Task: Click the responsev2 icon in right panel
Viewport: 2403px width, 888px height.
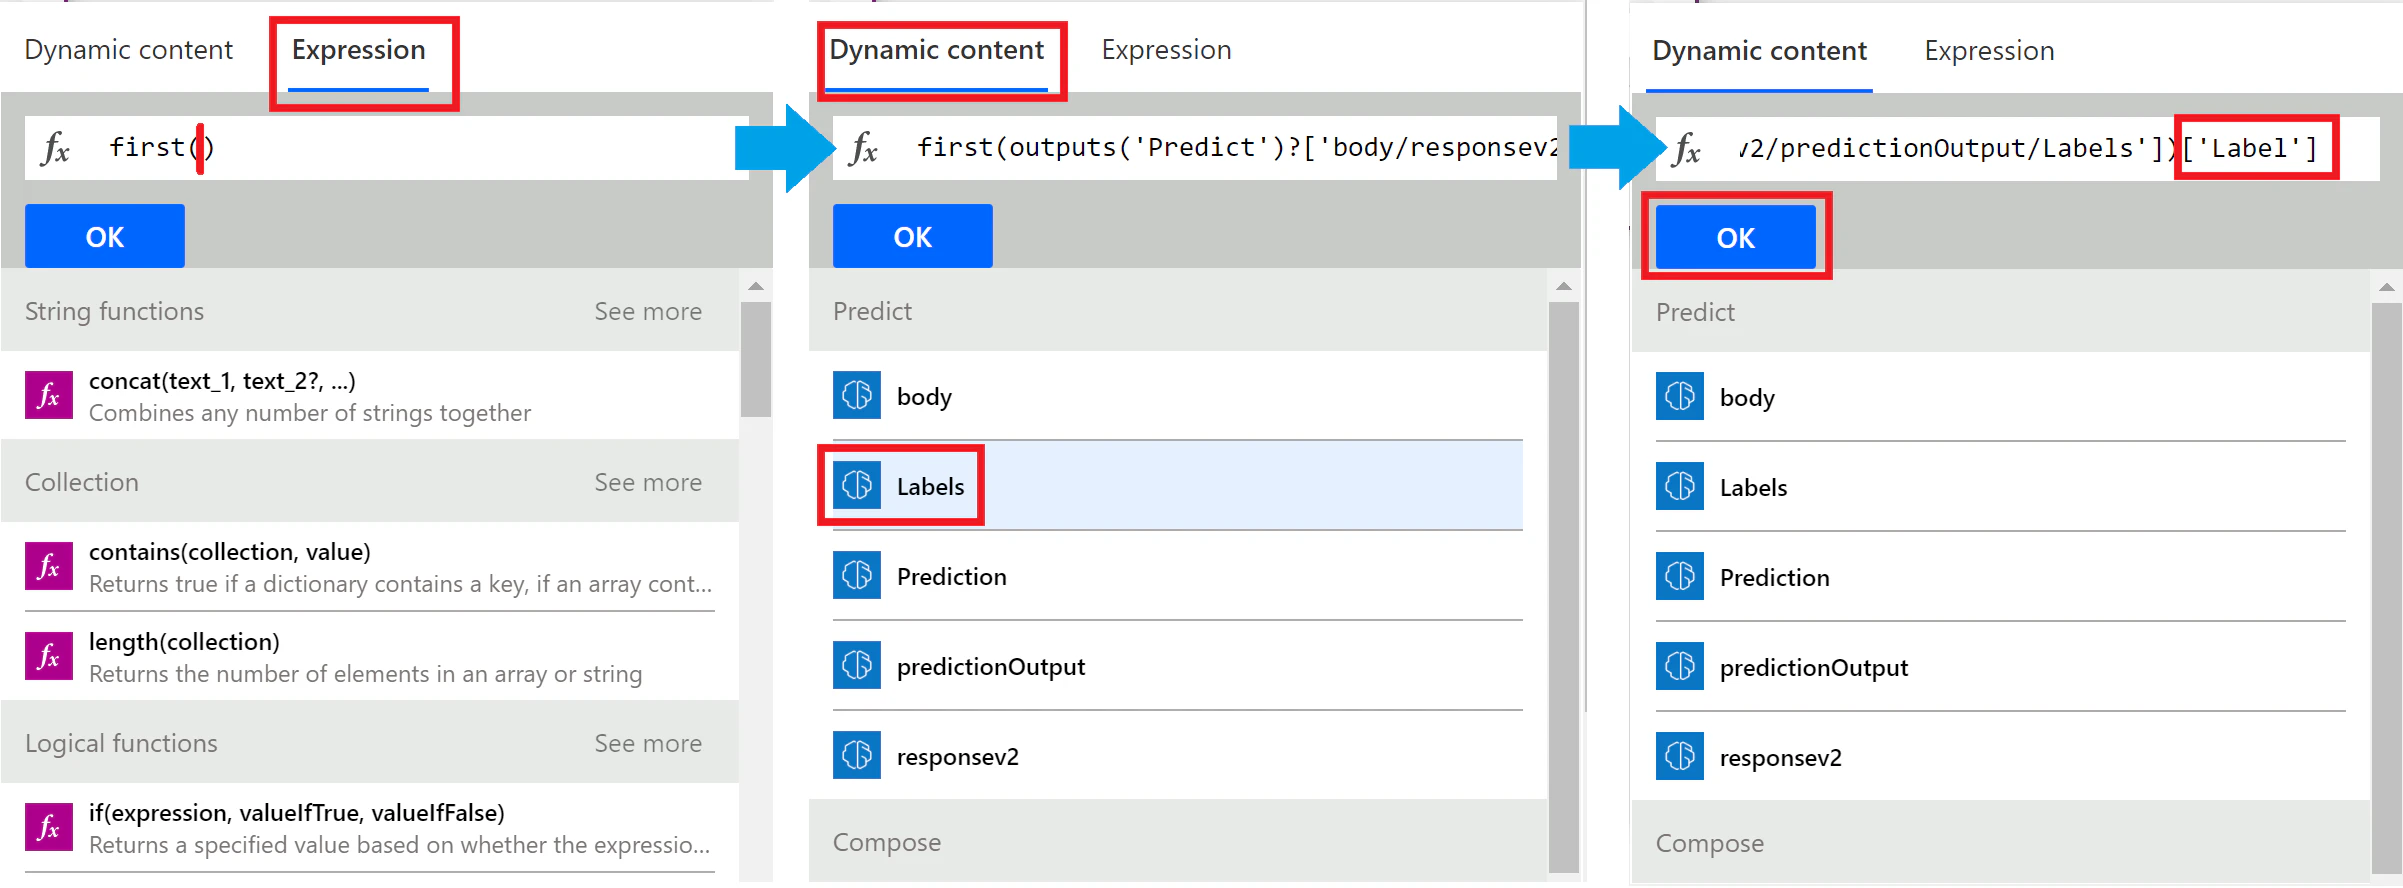Action: [x=1680, y=756]
